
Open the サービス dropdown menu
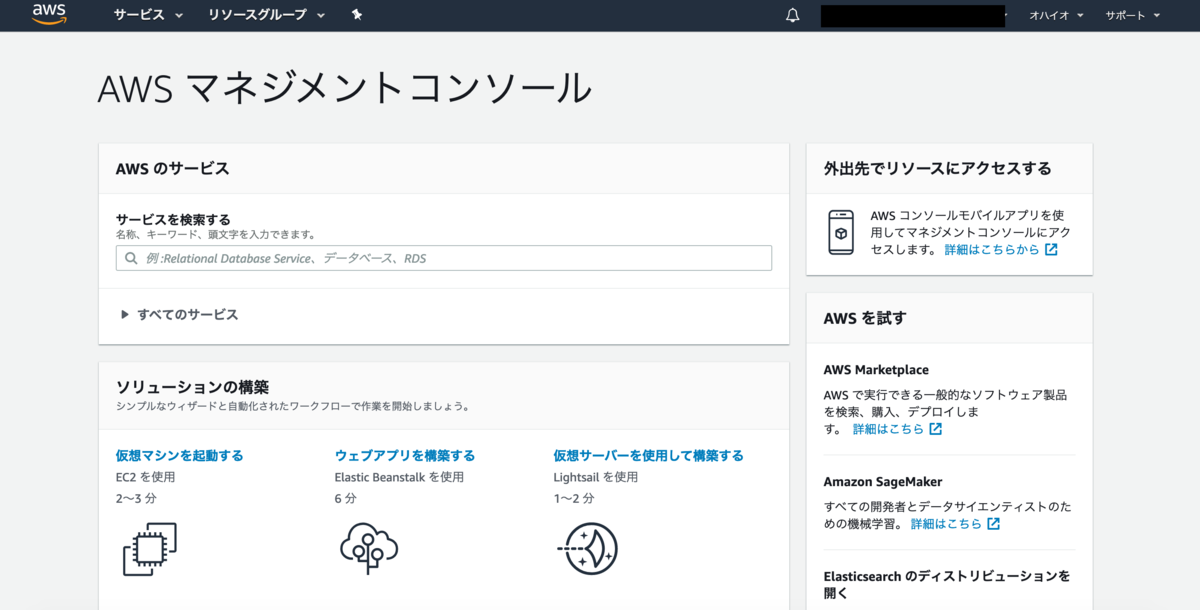pos(148,15)
